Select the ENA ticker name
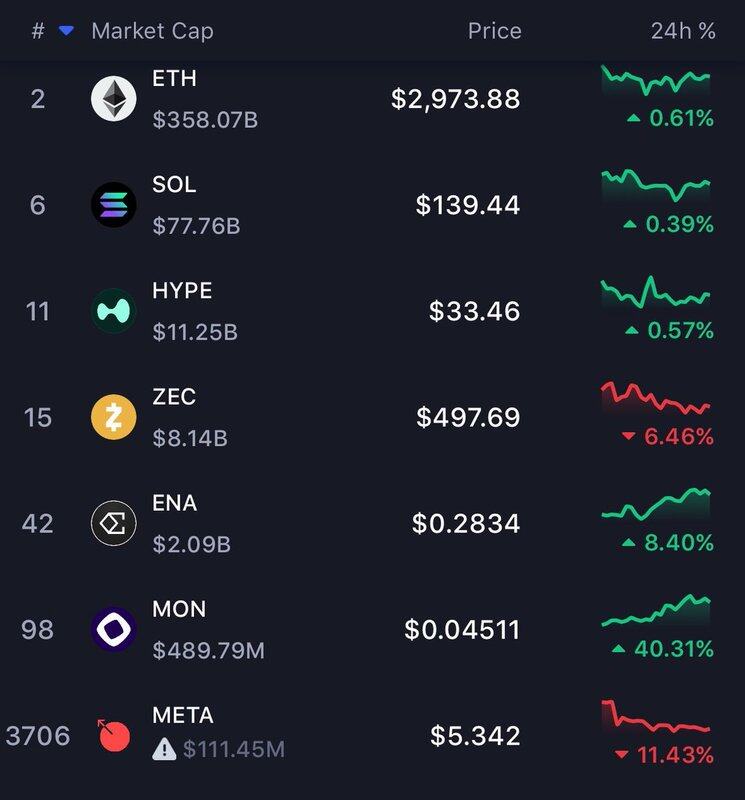 [174, 503]
